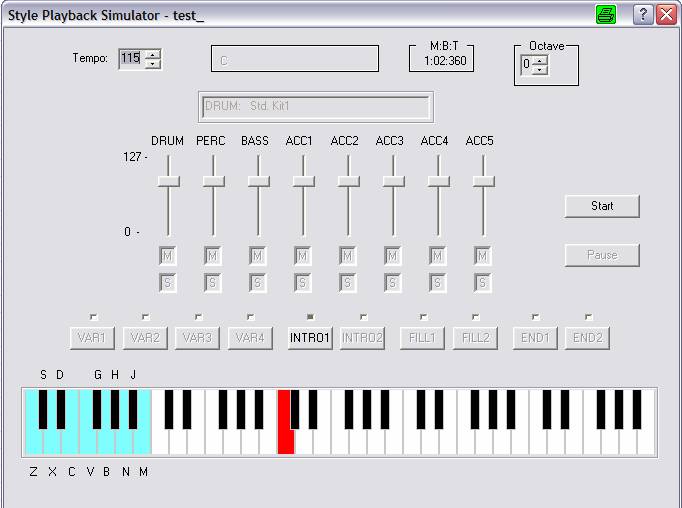The height and width of the screenshot is (508, 682).
Task: Lower Octave with the down spinner arrow
Action: point(540,69)
